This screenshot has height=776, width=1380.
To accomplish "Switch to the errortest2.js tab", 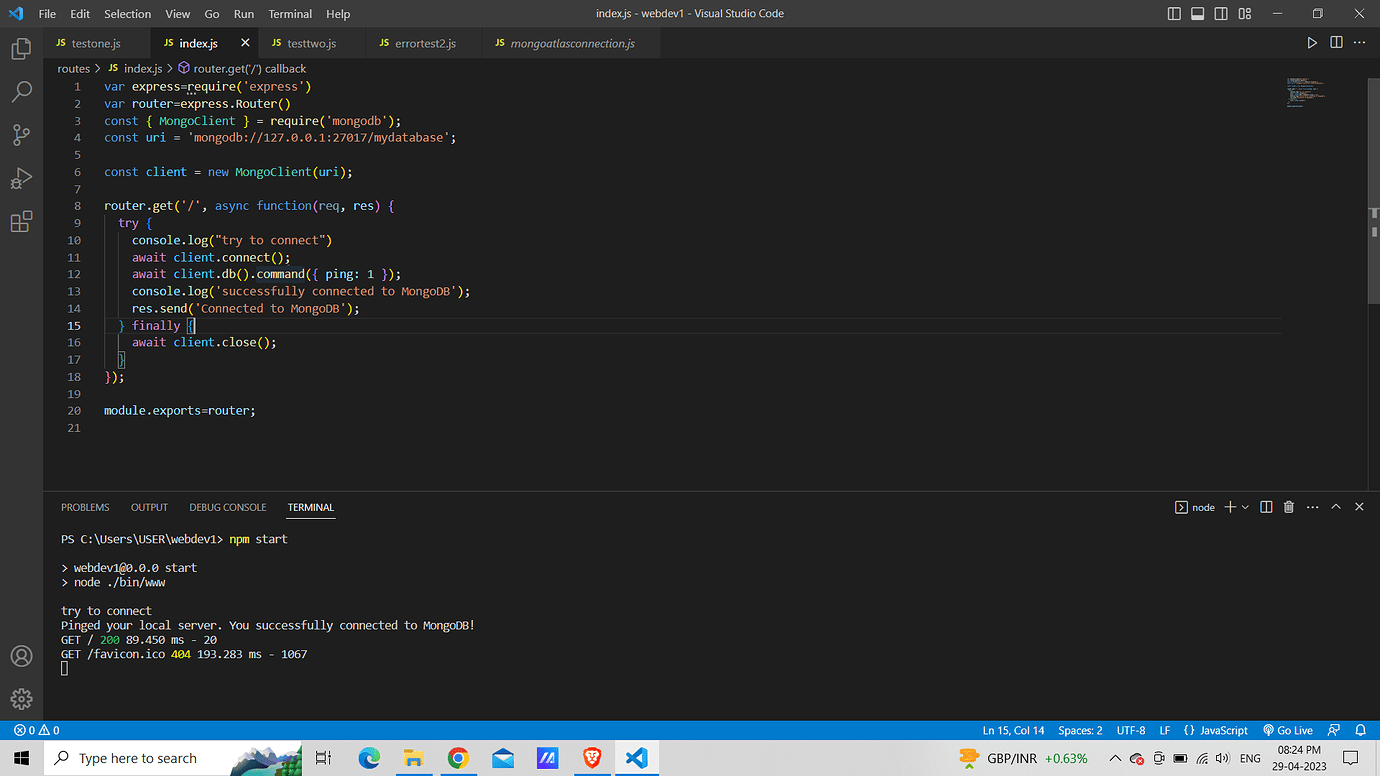I will click(424, 43).
